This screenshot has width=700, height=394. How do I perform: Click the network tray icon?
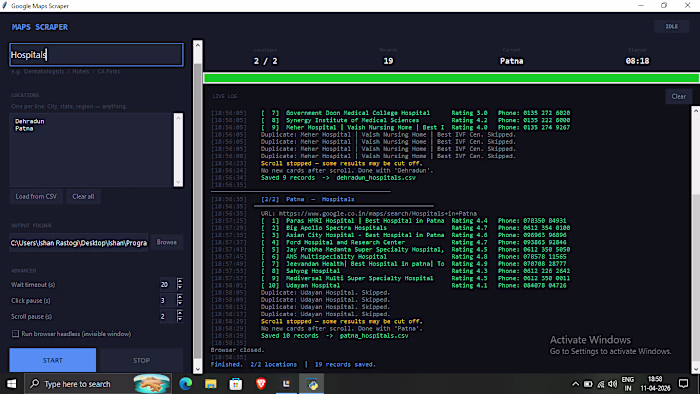click(x=600, y=384)
